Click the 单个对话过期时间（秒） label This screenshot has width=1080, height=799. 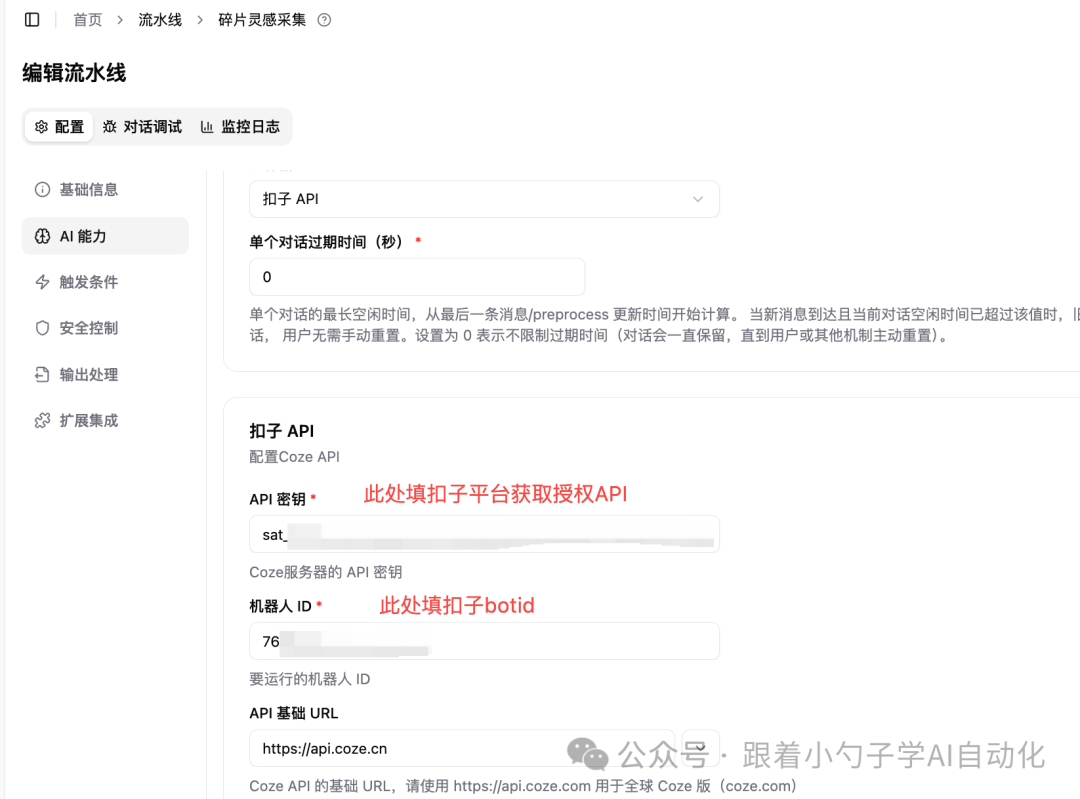click(326, 242)
